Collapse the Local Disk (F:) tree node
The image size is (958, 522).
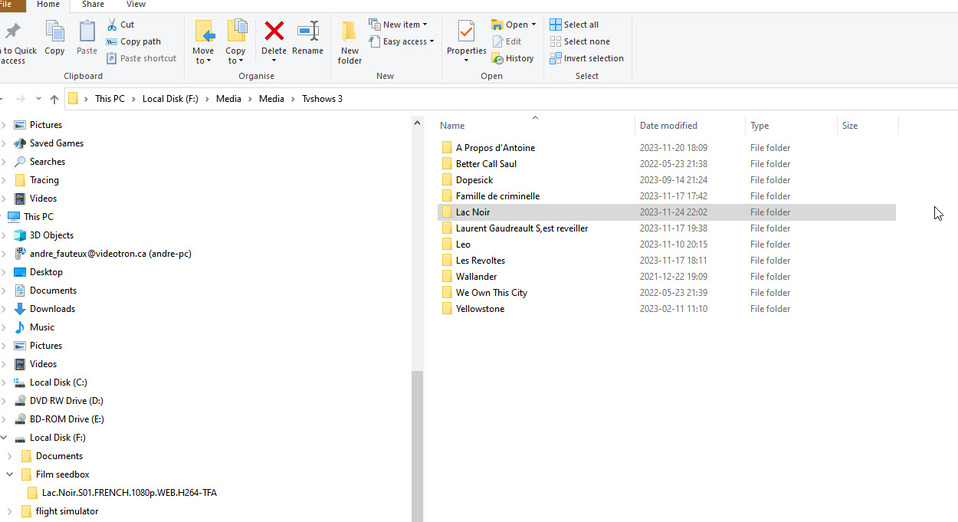(x=4, y=438)
